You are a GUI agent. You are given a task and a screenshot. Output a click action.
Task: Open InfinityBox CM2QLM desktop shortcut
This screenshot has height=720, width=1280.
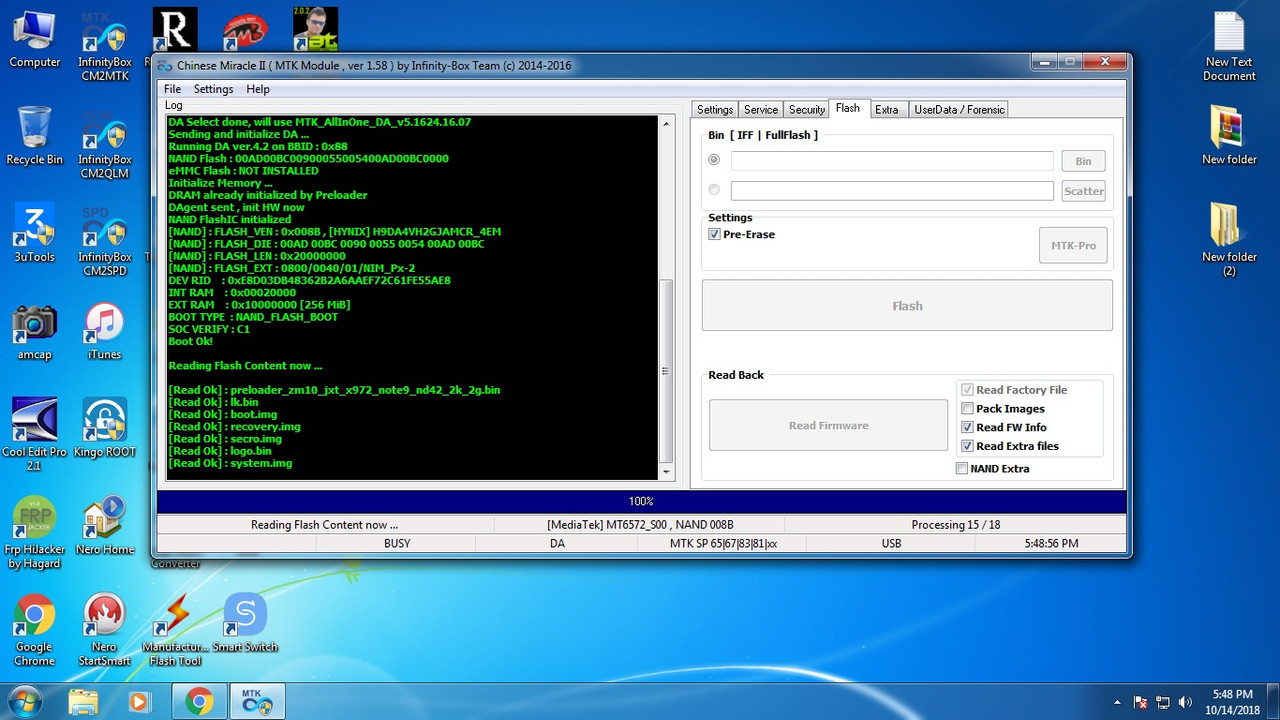tap(104, 144)
